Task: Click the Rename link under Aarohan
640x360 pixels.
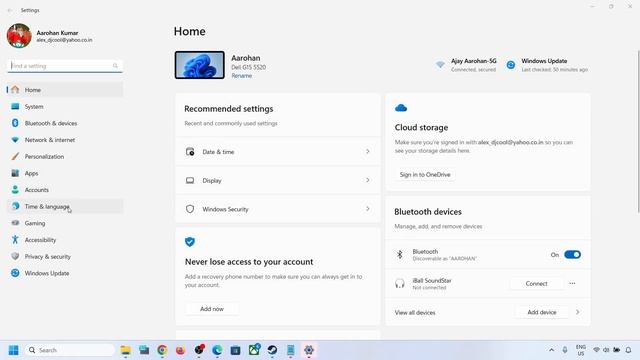Action: point(242,76)
